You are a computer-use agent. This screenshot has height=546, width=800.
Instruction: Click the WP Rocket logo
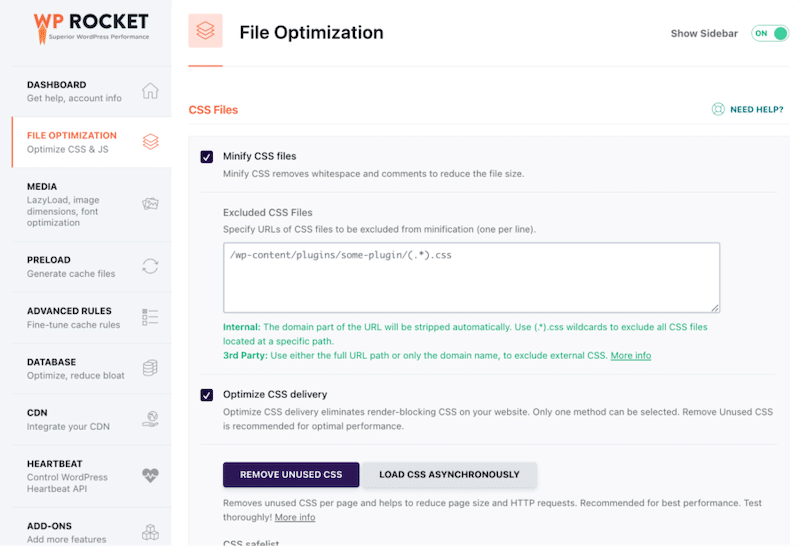point(90,26)
